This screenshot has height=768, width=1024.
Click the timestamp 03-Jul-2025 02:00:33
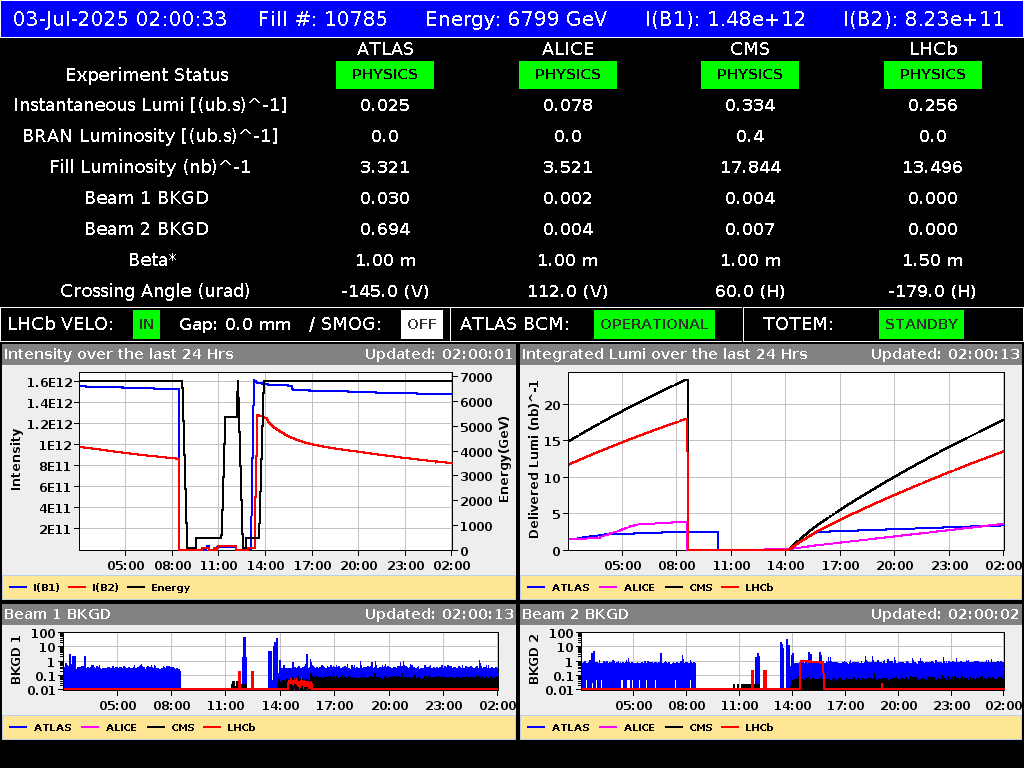pyautogui.click(x=120, y=19)
